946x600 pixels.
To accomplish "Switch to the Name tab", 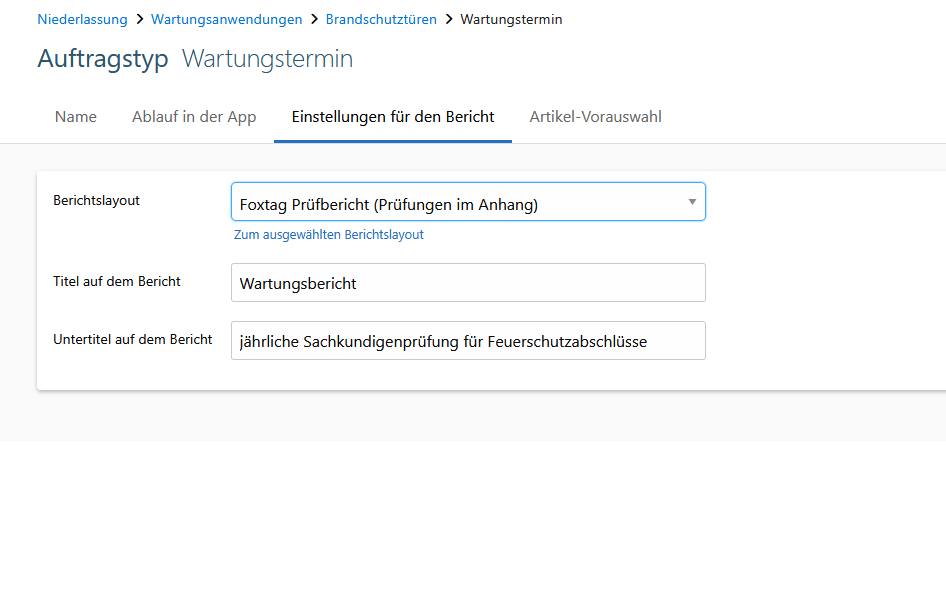I will 76,117.
